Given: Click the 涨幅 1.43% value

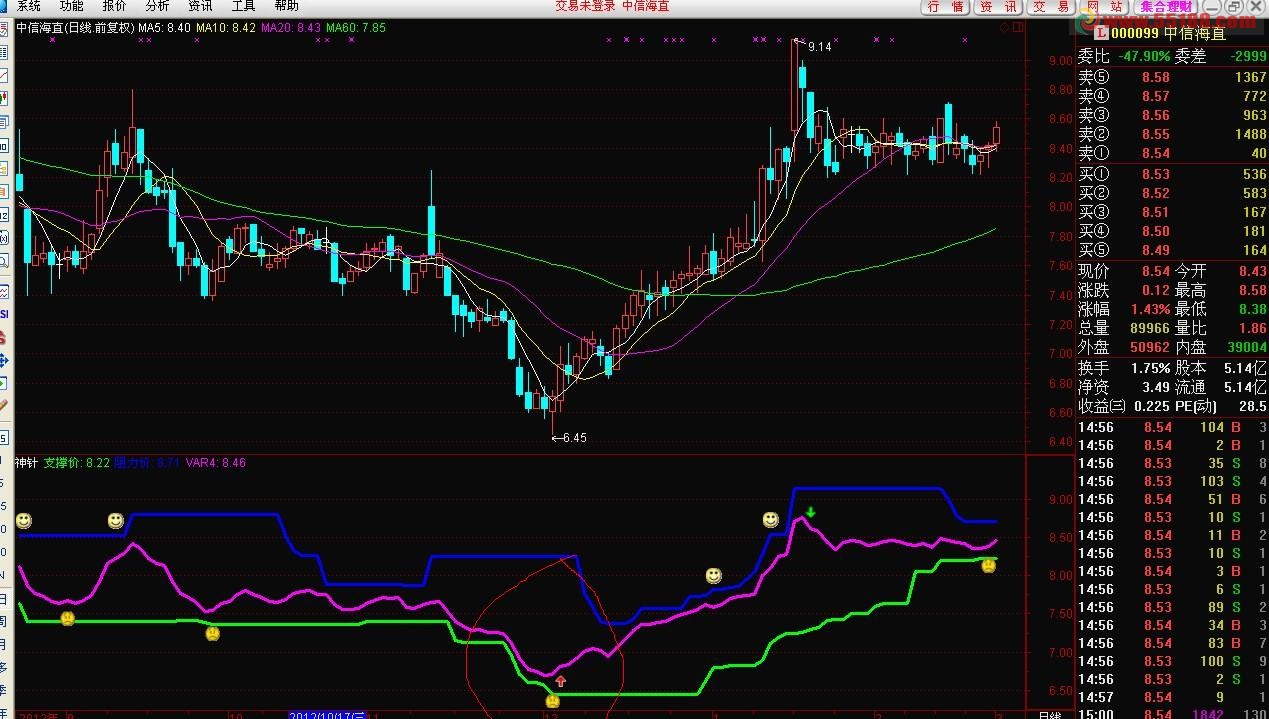Looking at the screenshot, I should 1150,310.
